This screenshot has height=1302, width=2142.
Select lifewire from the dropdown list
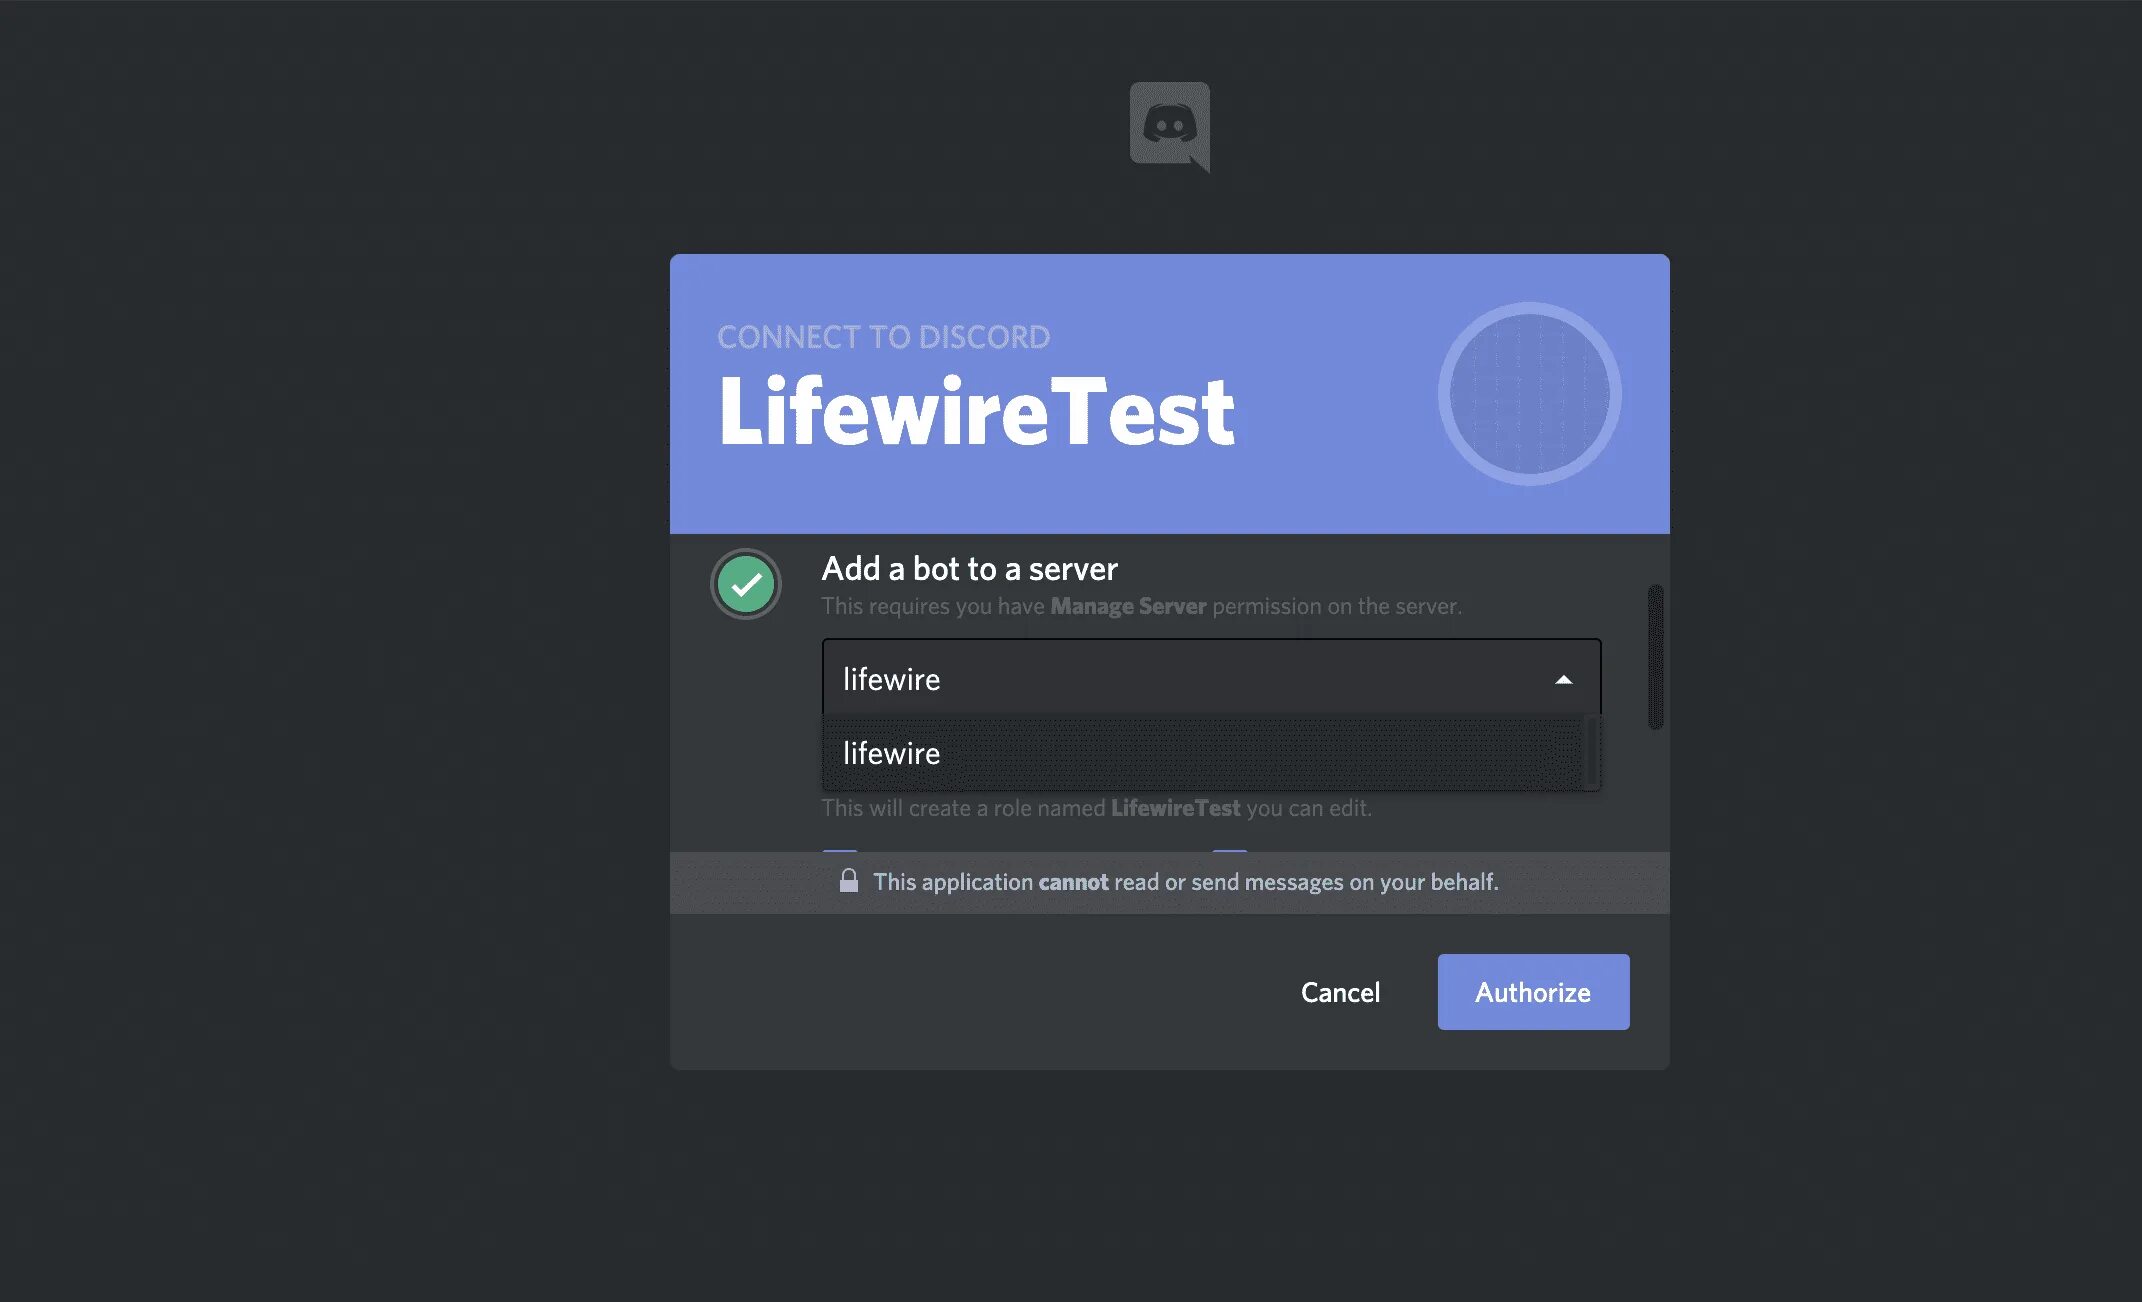coord(1100,753)
